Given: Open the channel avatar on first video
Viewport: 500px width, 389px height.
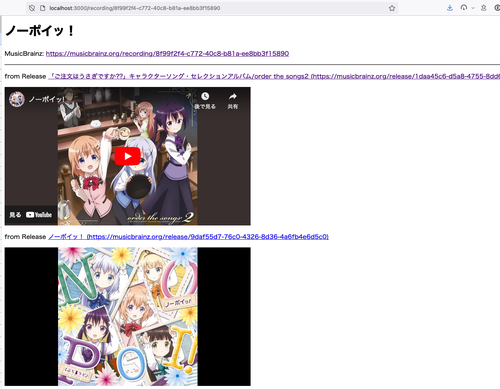Looking at the screenshot, I should [17, 99].
